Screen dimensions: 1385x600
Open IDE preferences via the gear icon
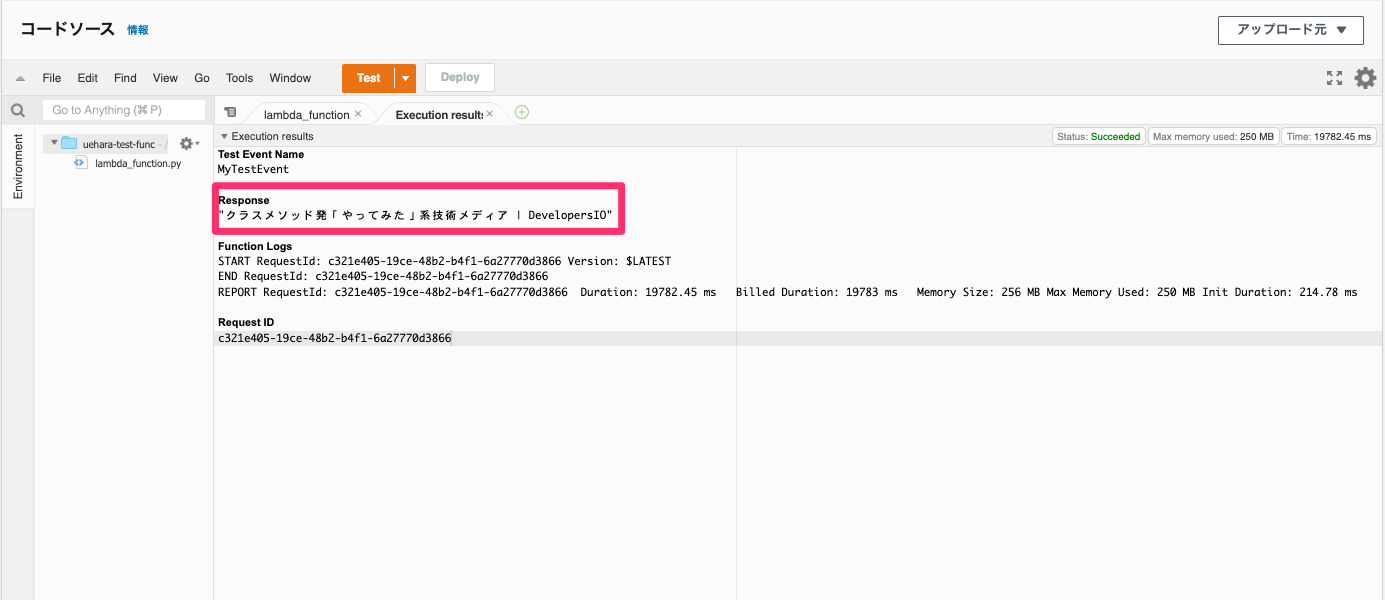1366,77
